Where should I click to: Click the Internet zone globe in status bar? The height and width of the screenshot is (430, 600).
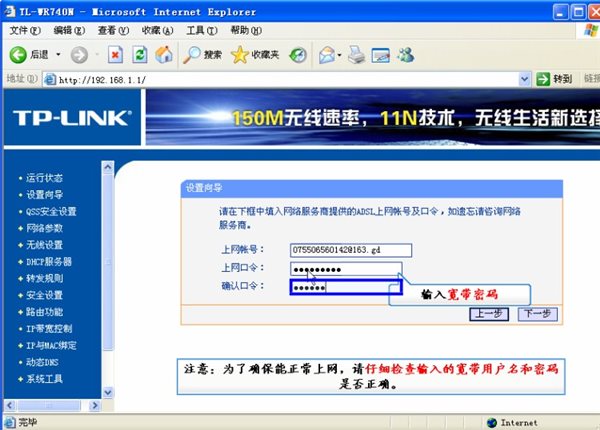click(x=492, y=422)
